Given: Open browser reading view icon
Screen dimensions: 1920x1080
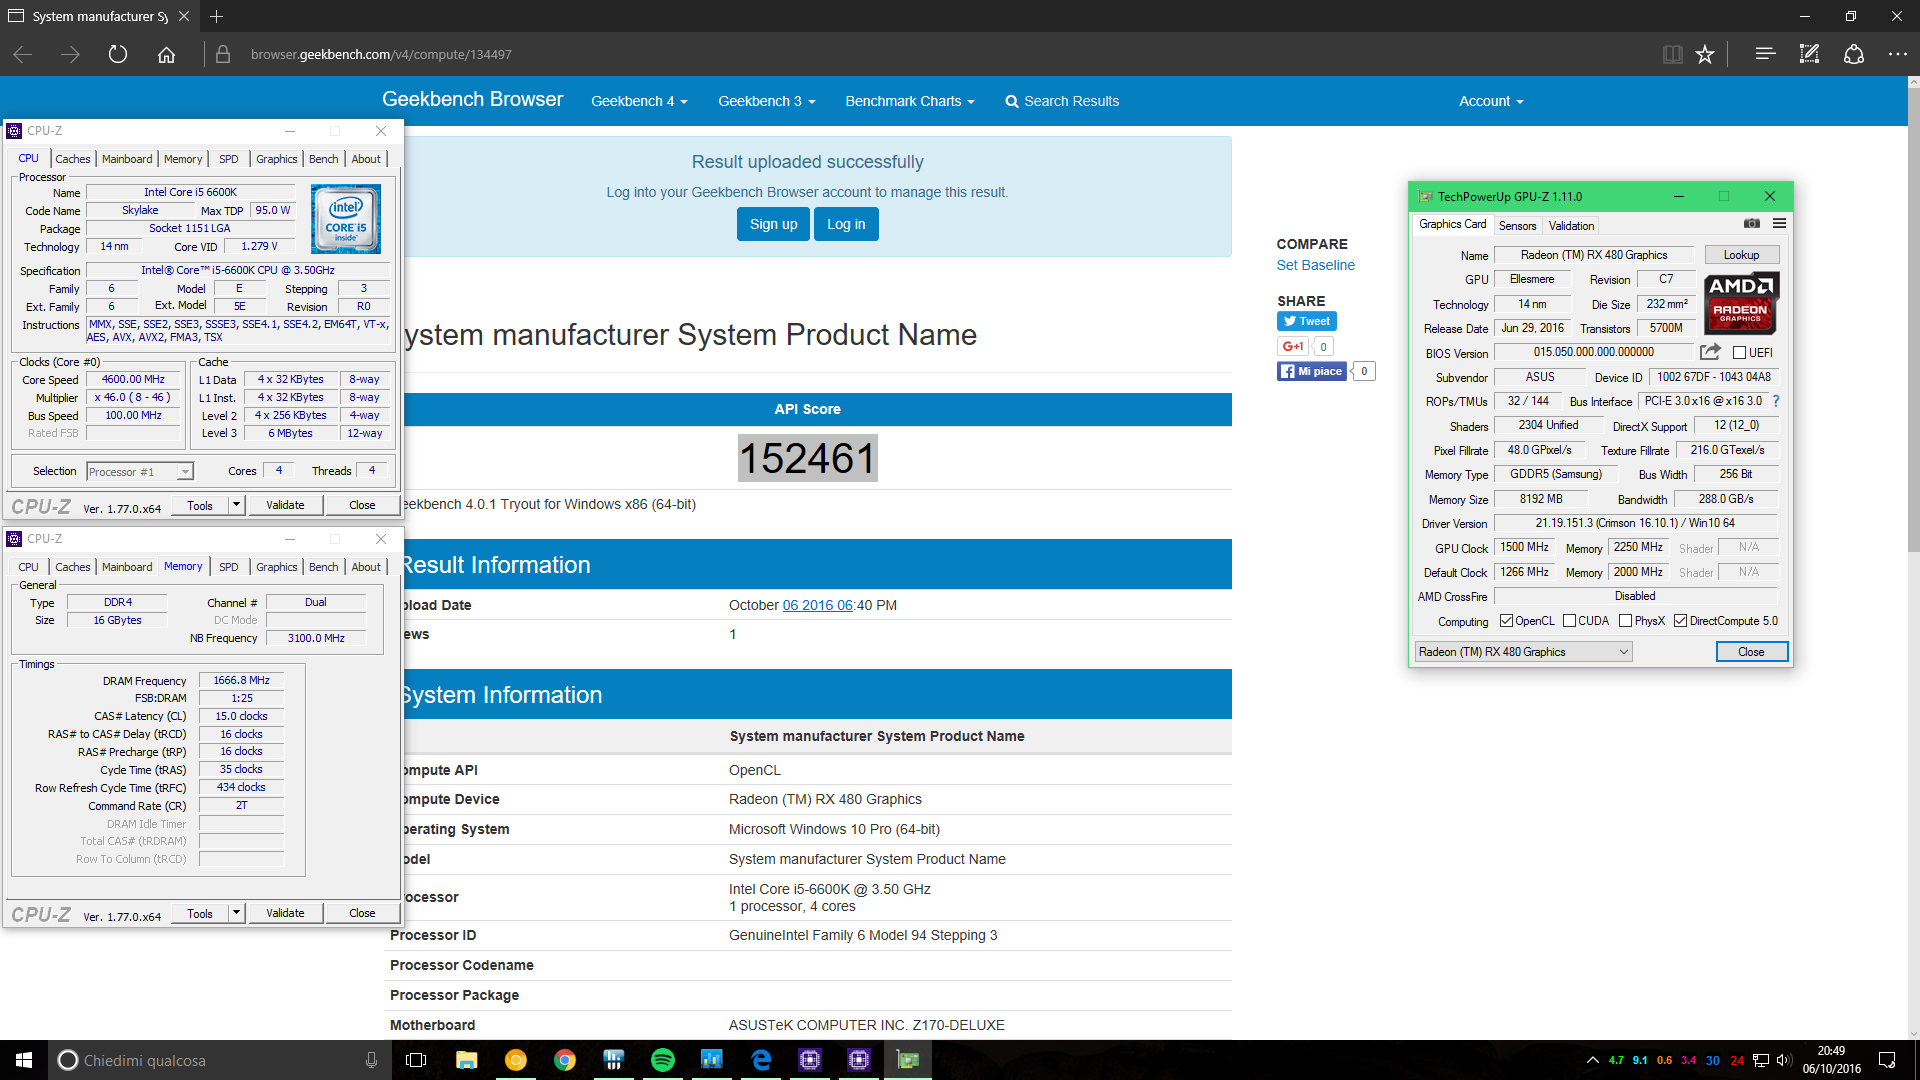Looking at the screenshot, I should [x=1672, y=54].
